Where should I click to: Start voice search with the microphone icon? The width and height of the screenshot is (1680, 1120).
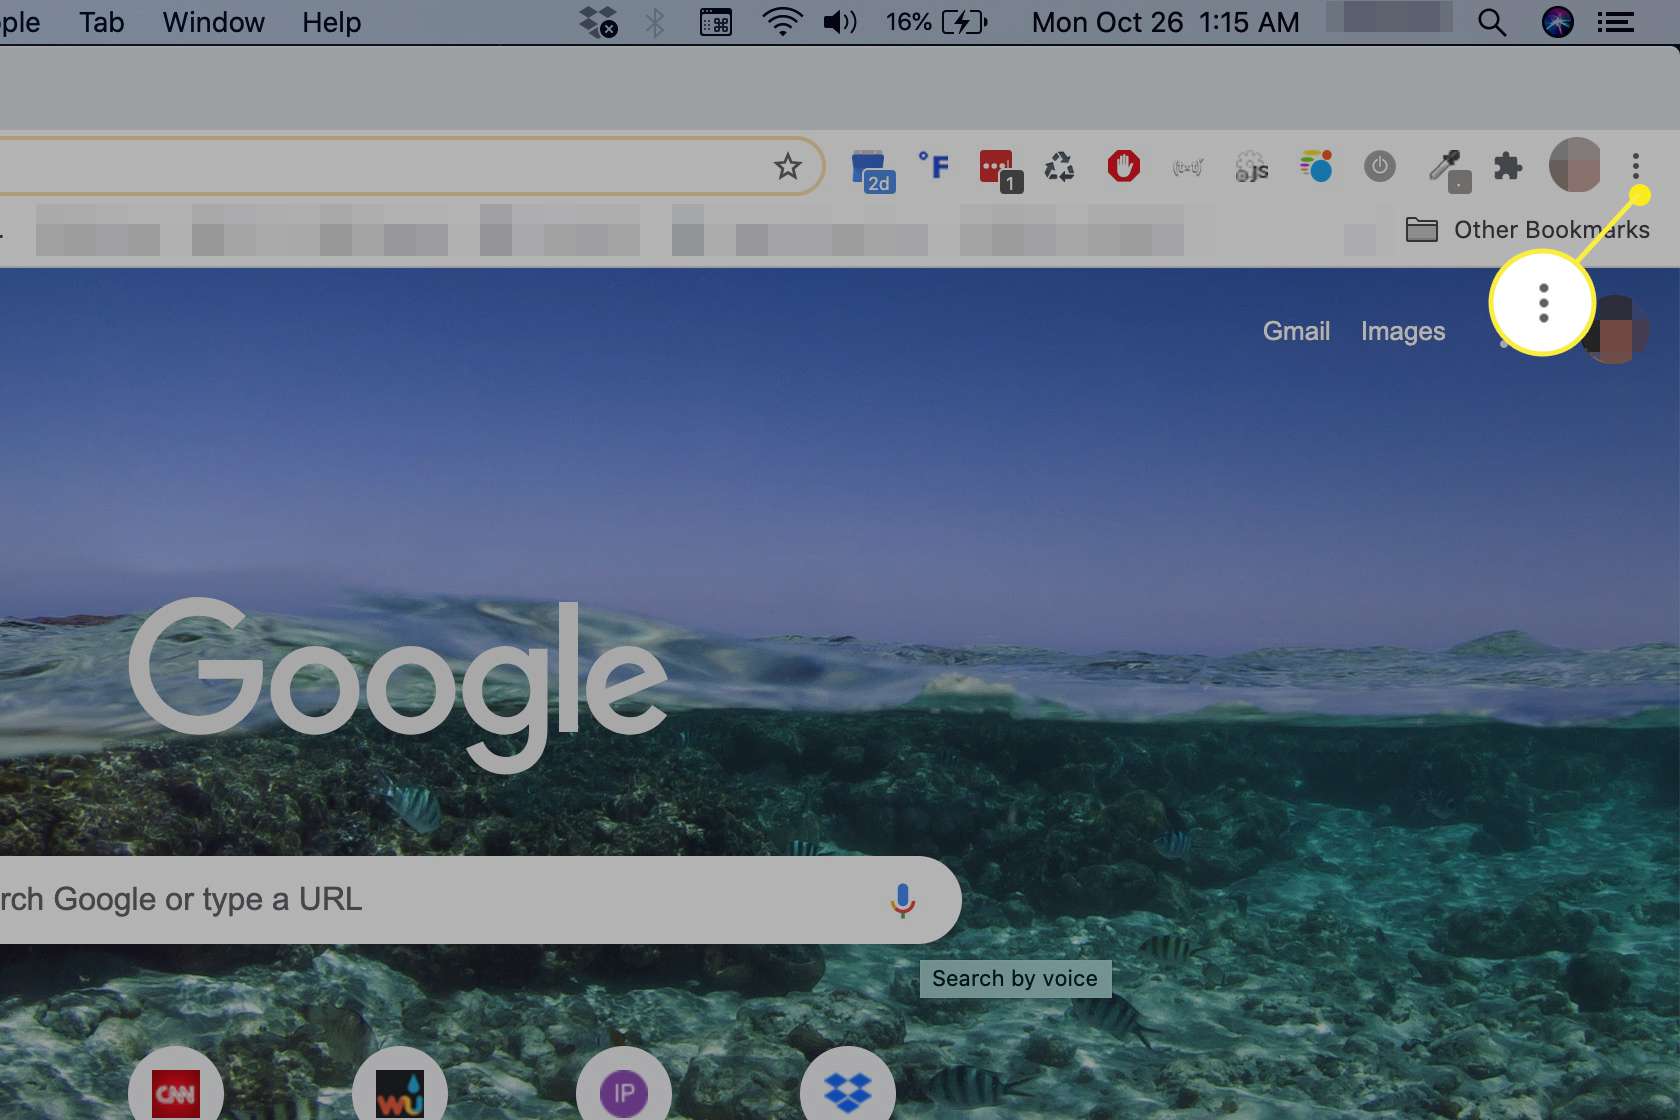902,900
